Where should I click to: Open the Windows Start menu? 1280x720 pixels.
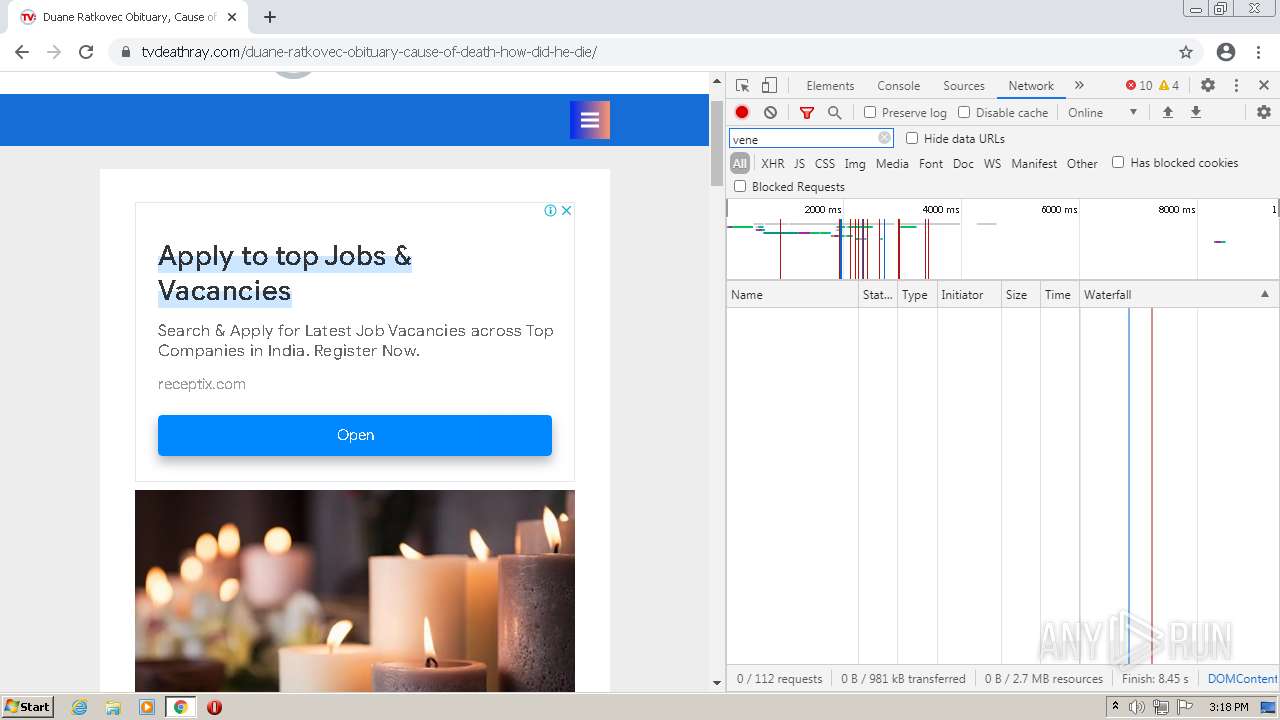(x=28, y=707)
